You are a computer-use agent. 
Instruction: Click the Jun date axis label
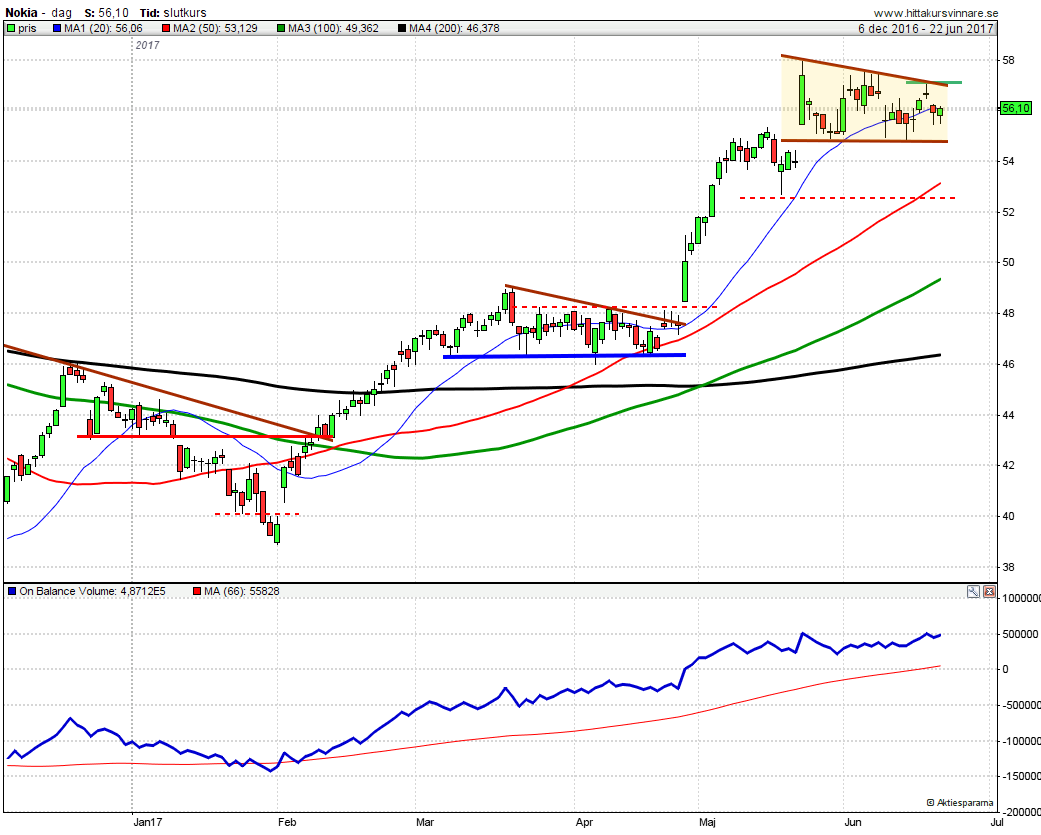[852, 822]
